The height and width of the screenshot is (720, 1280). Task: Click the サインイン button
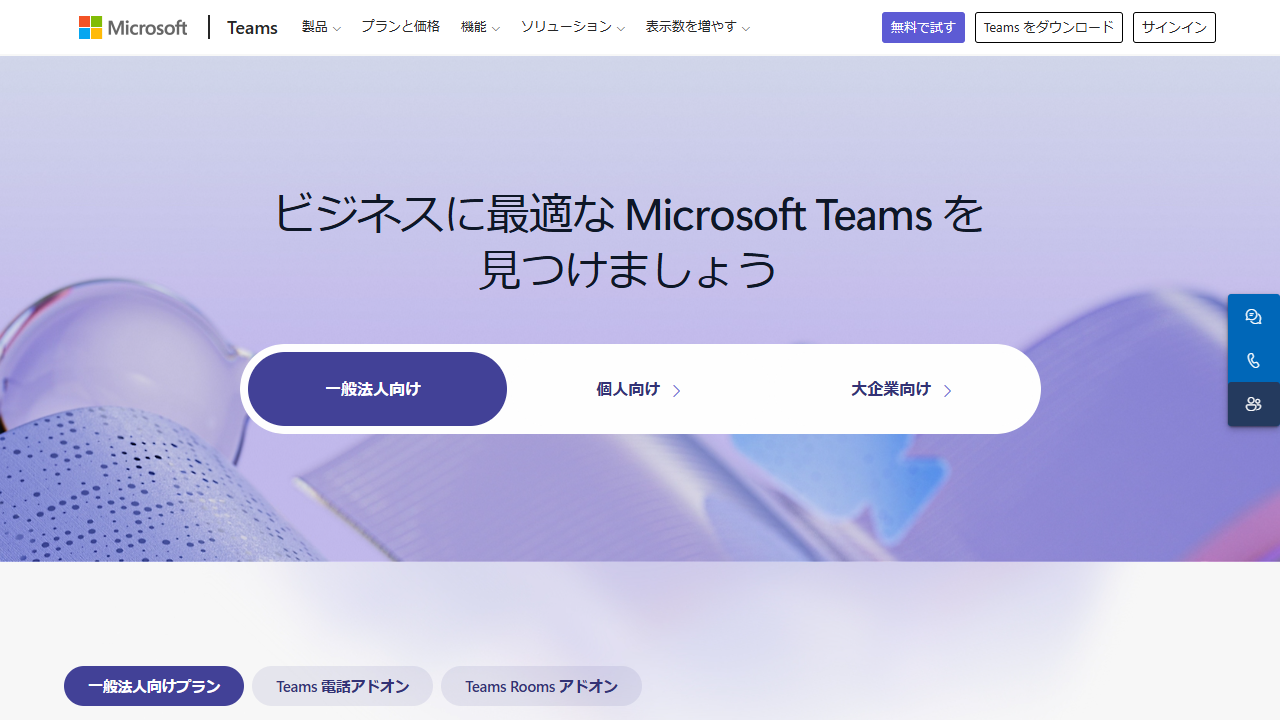(1174, 27)
